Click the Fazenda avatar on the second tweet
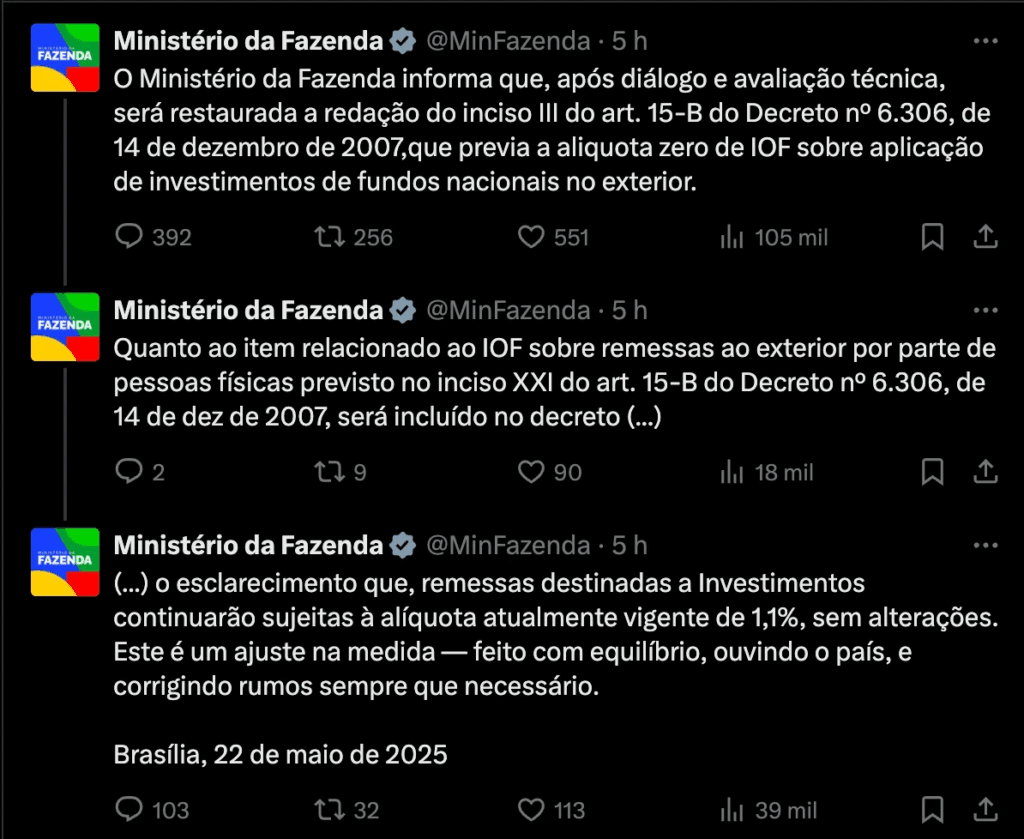Screen dimensions: 1024x839 65,326
